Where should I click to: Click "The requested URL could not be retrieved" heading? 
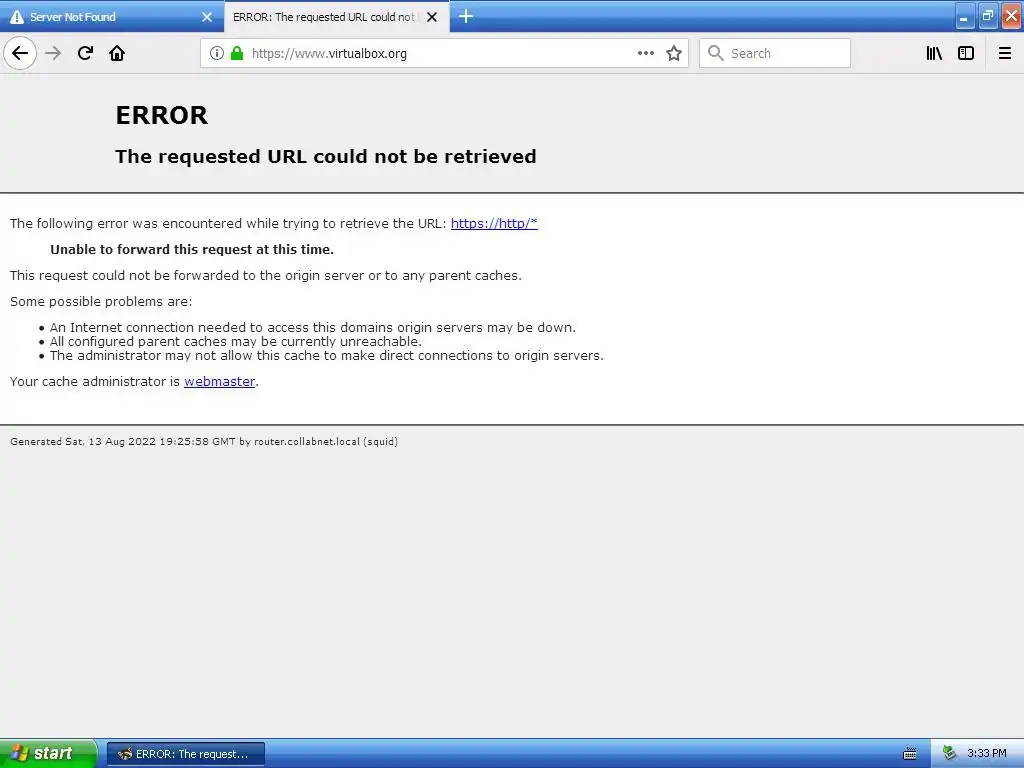pyautogui.click(x=326, y=157)
